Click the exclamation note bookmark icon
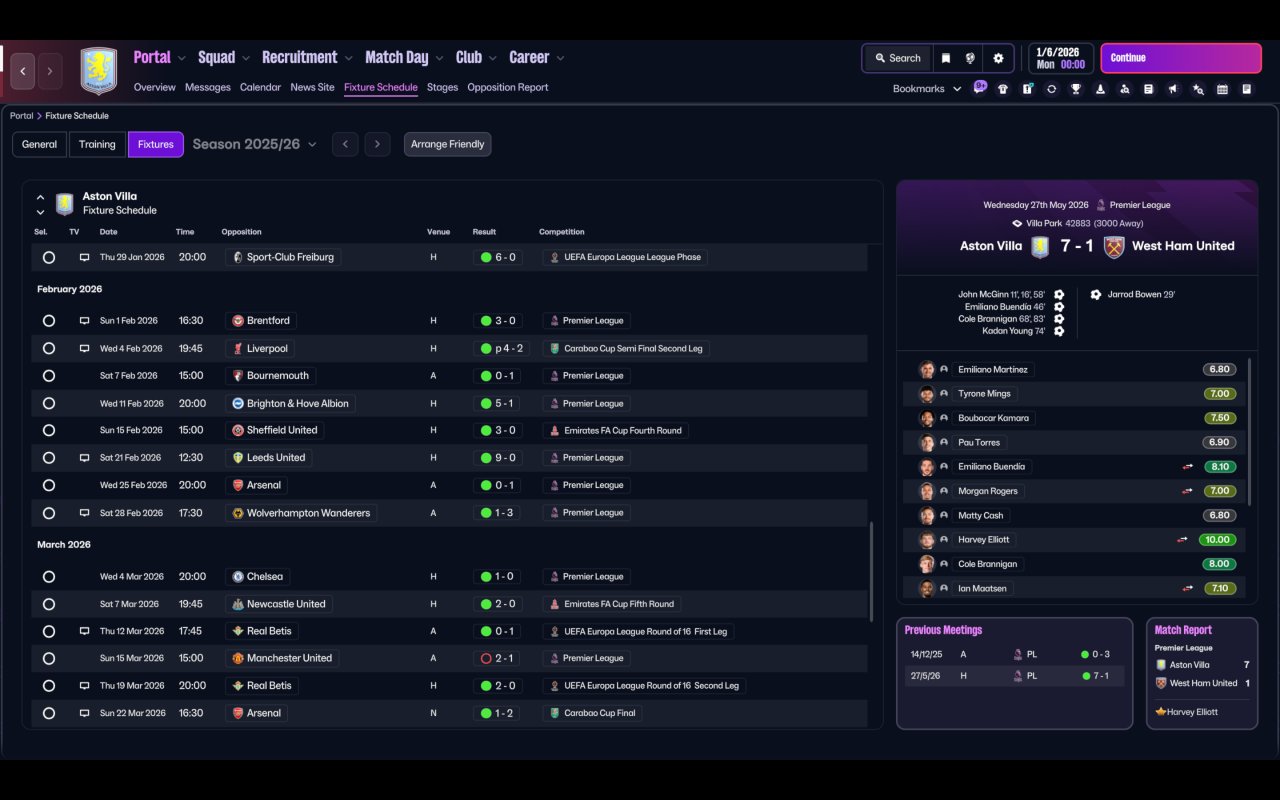 [1027, 89]
